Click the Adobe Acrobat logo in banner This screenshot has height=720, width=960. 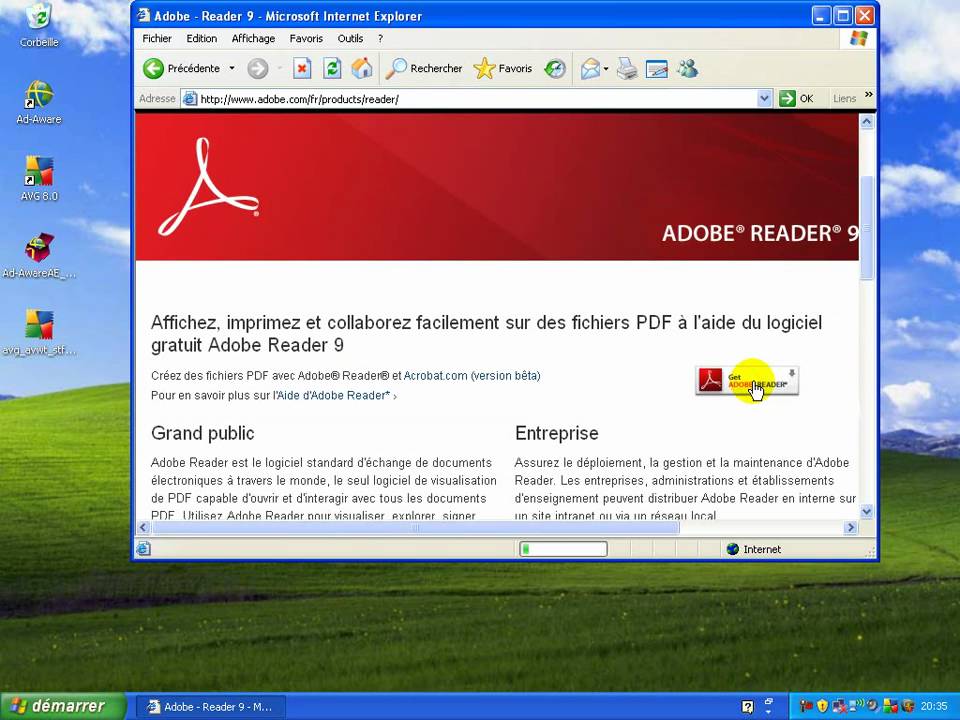208,187
